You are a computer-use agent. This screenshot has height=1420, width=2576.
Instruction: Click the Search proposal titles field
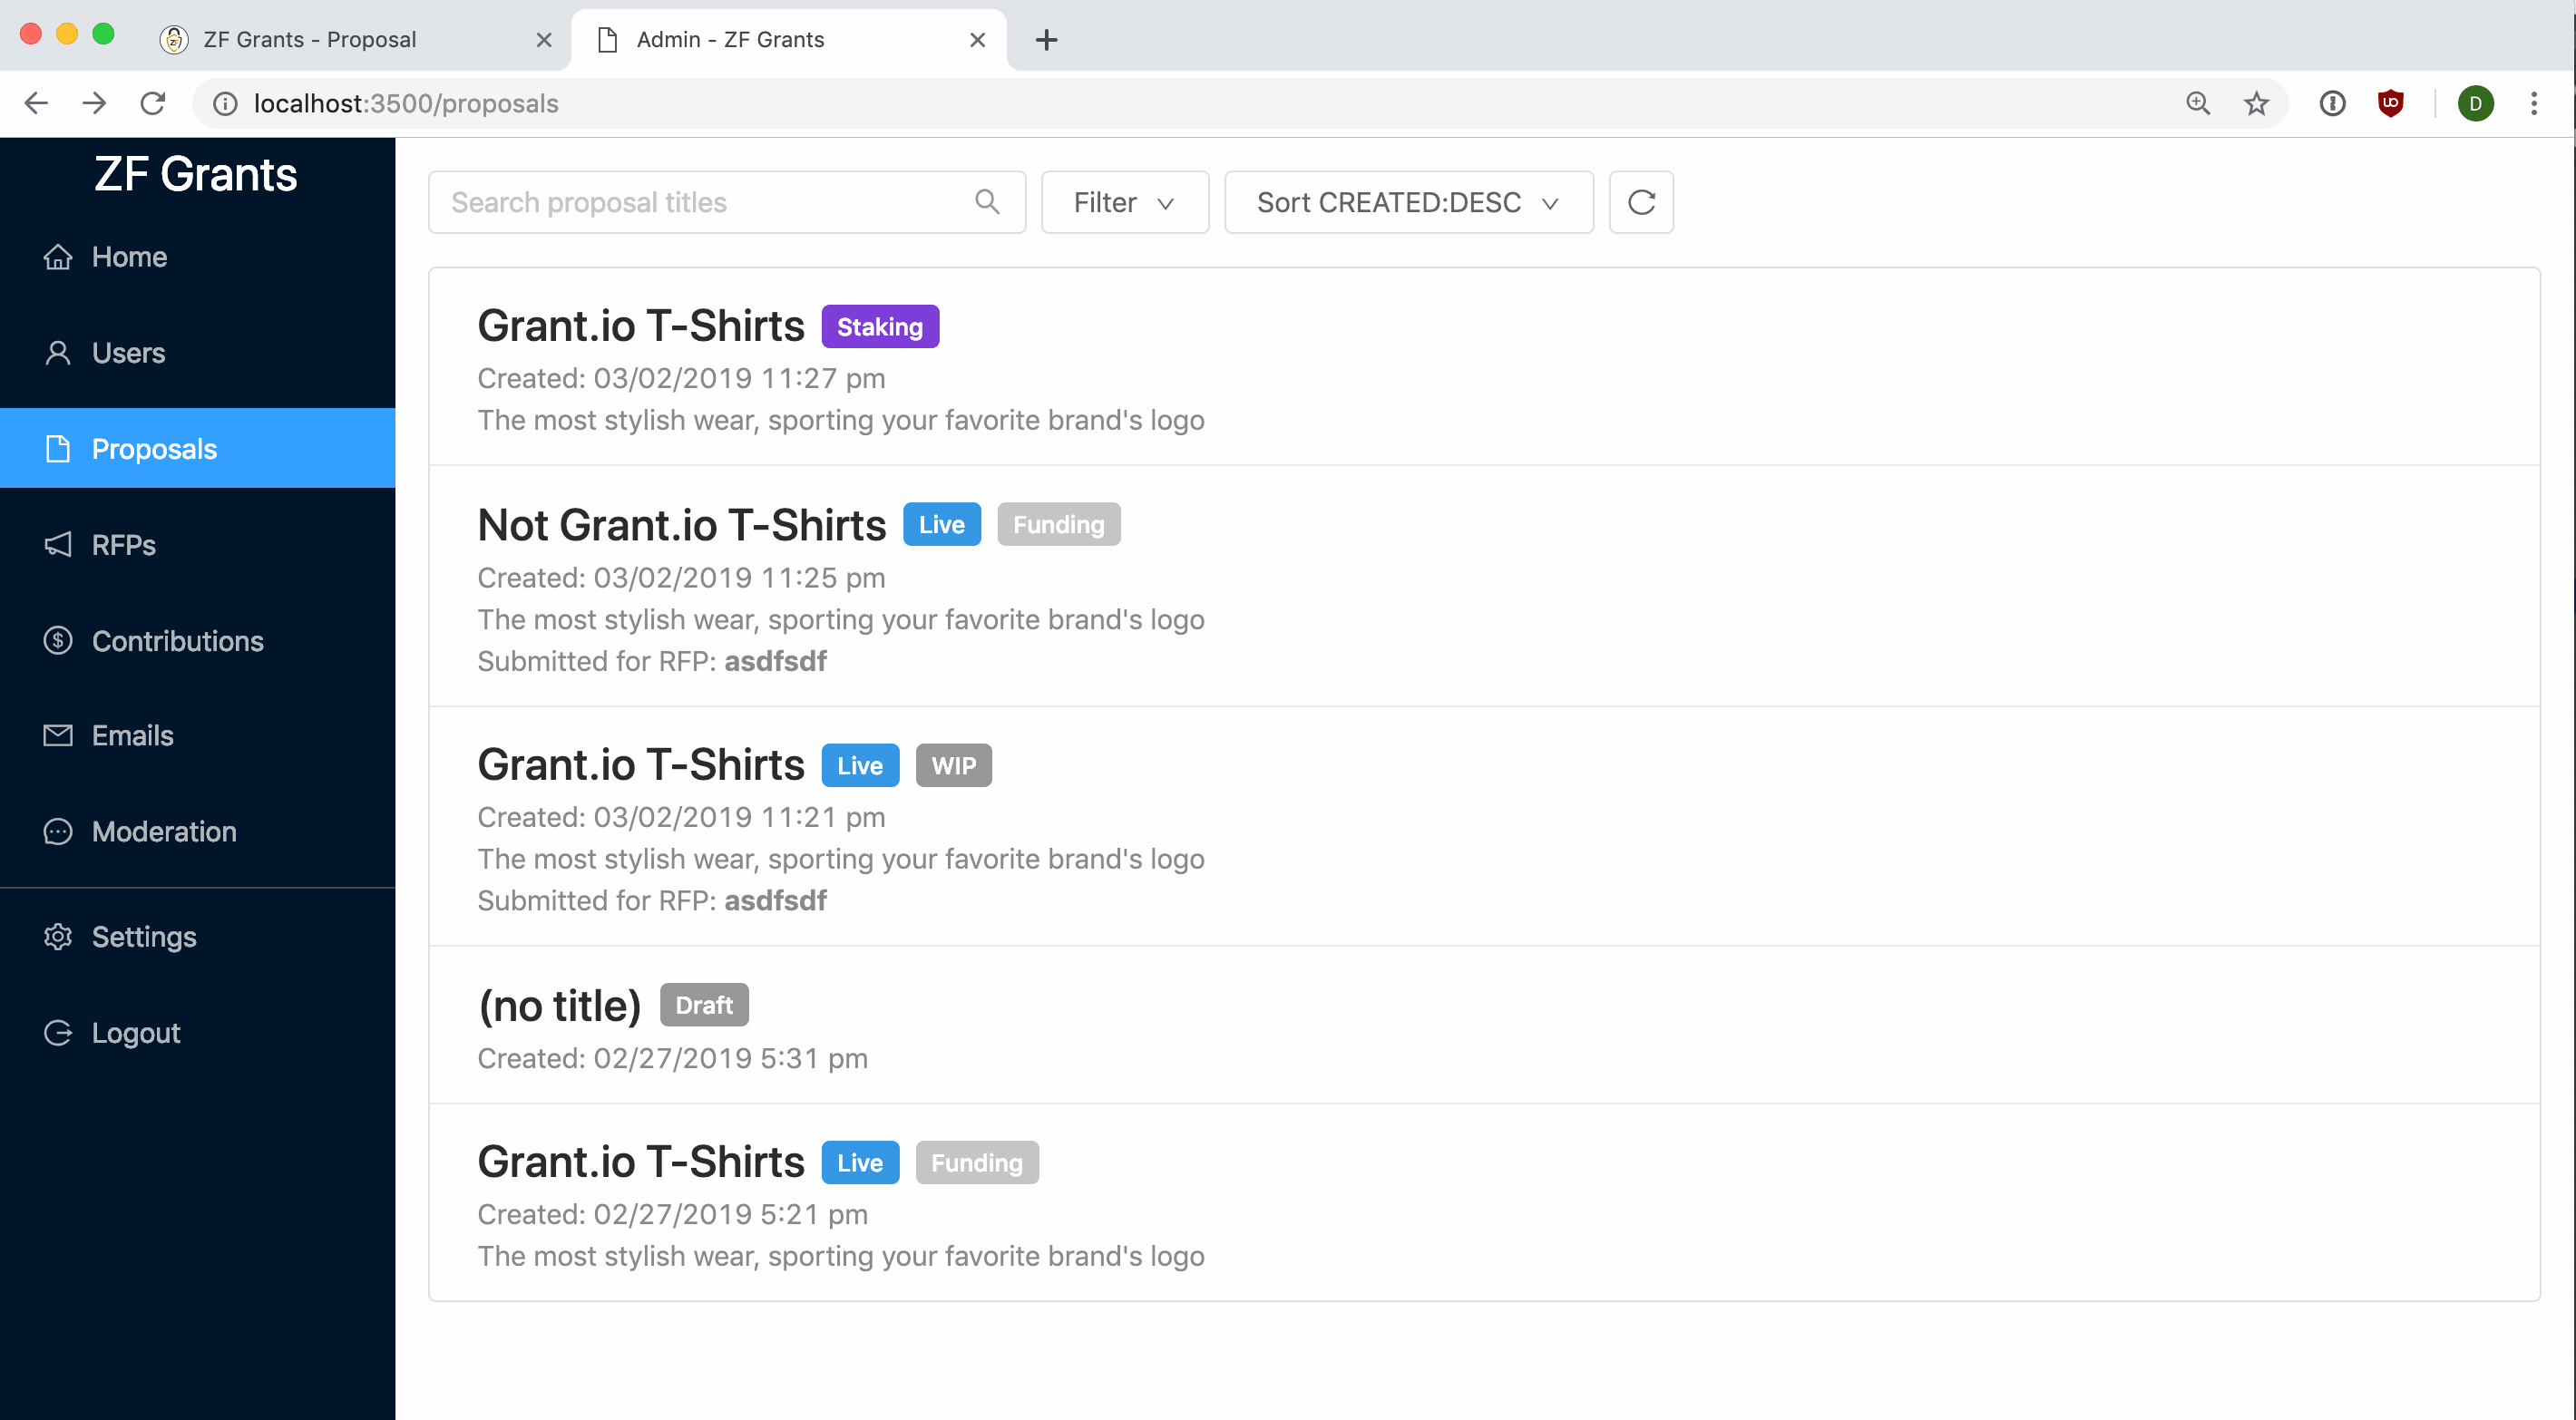click(700, 202)
